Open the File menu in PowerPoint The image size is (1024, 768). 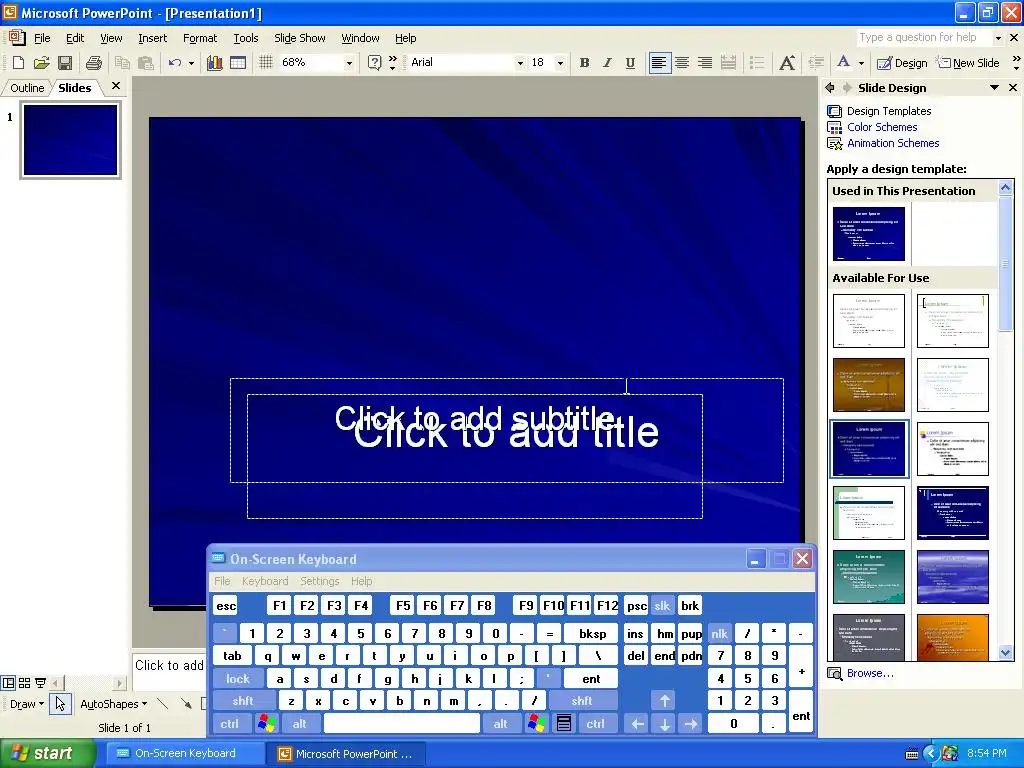click(x=42, y=38)
